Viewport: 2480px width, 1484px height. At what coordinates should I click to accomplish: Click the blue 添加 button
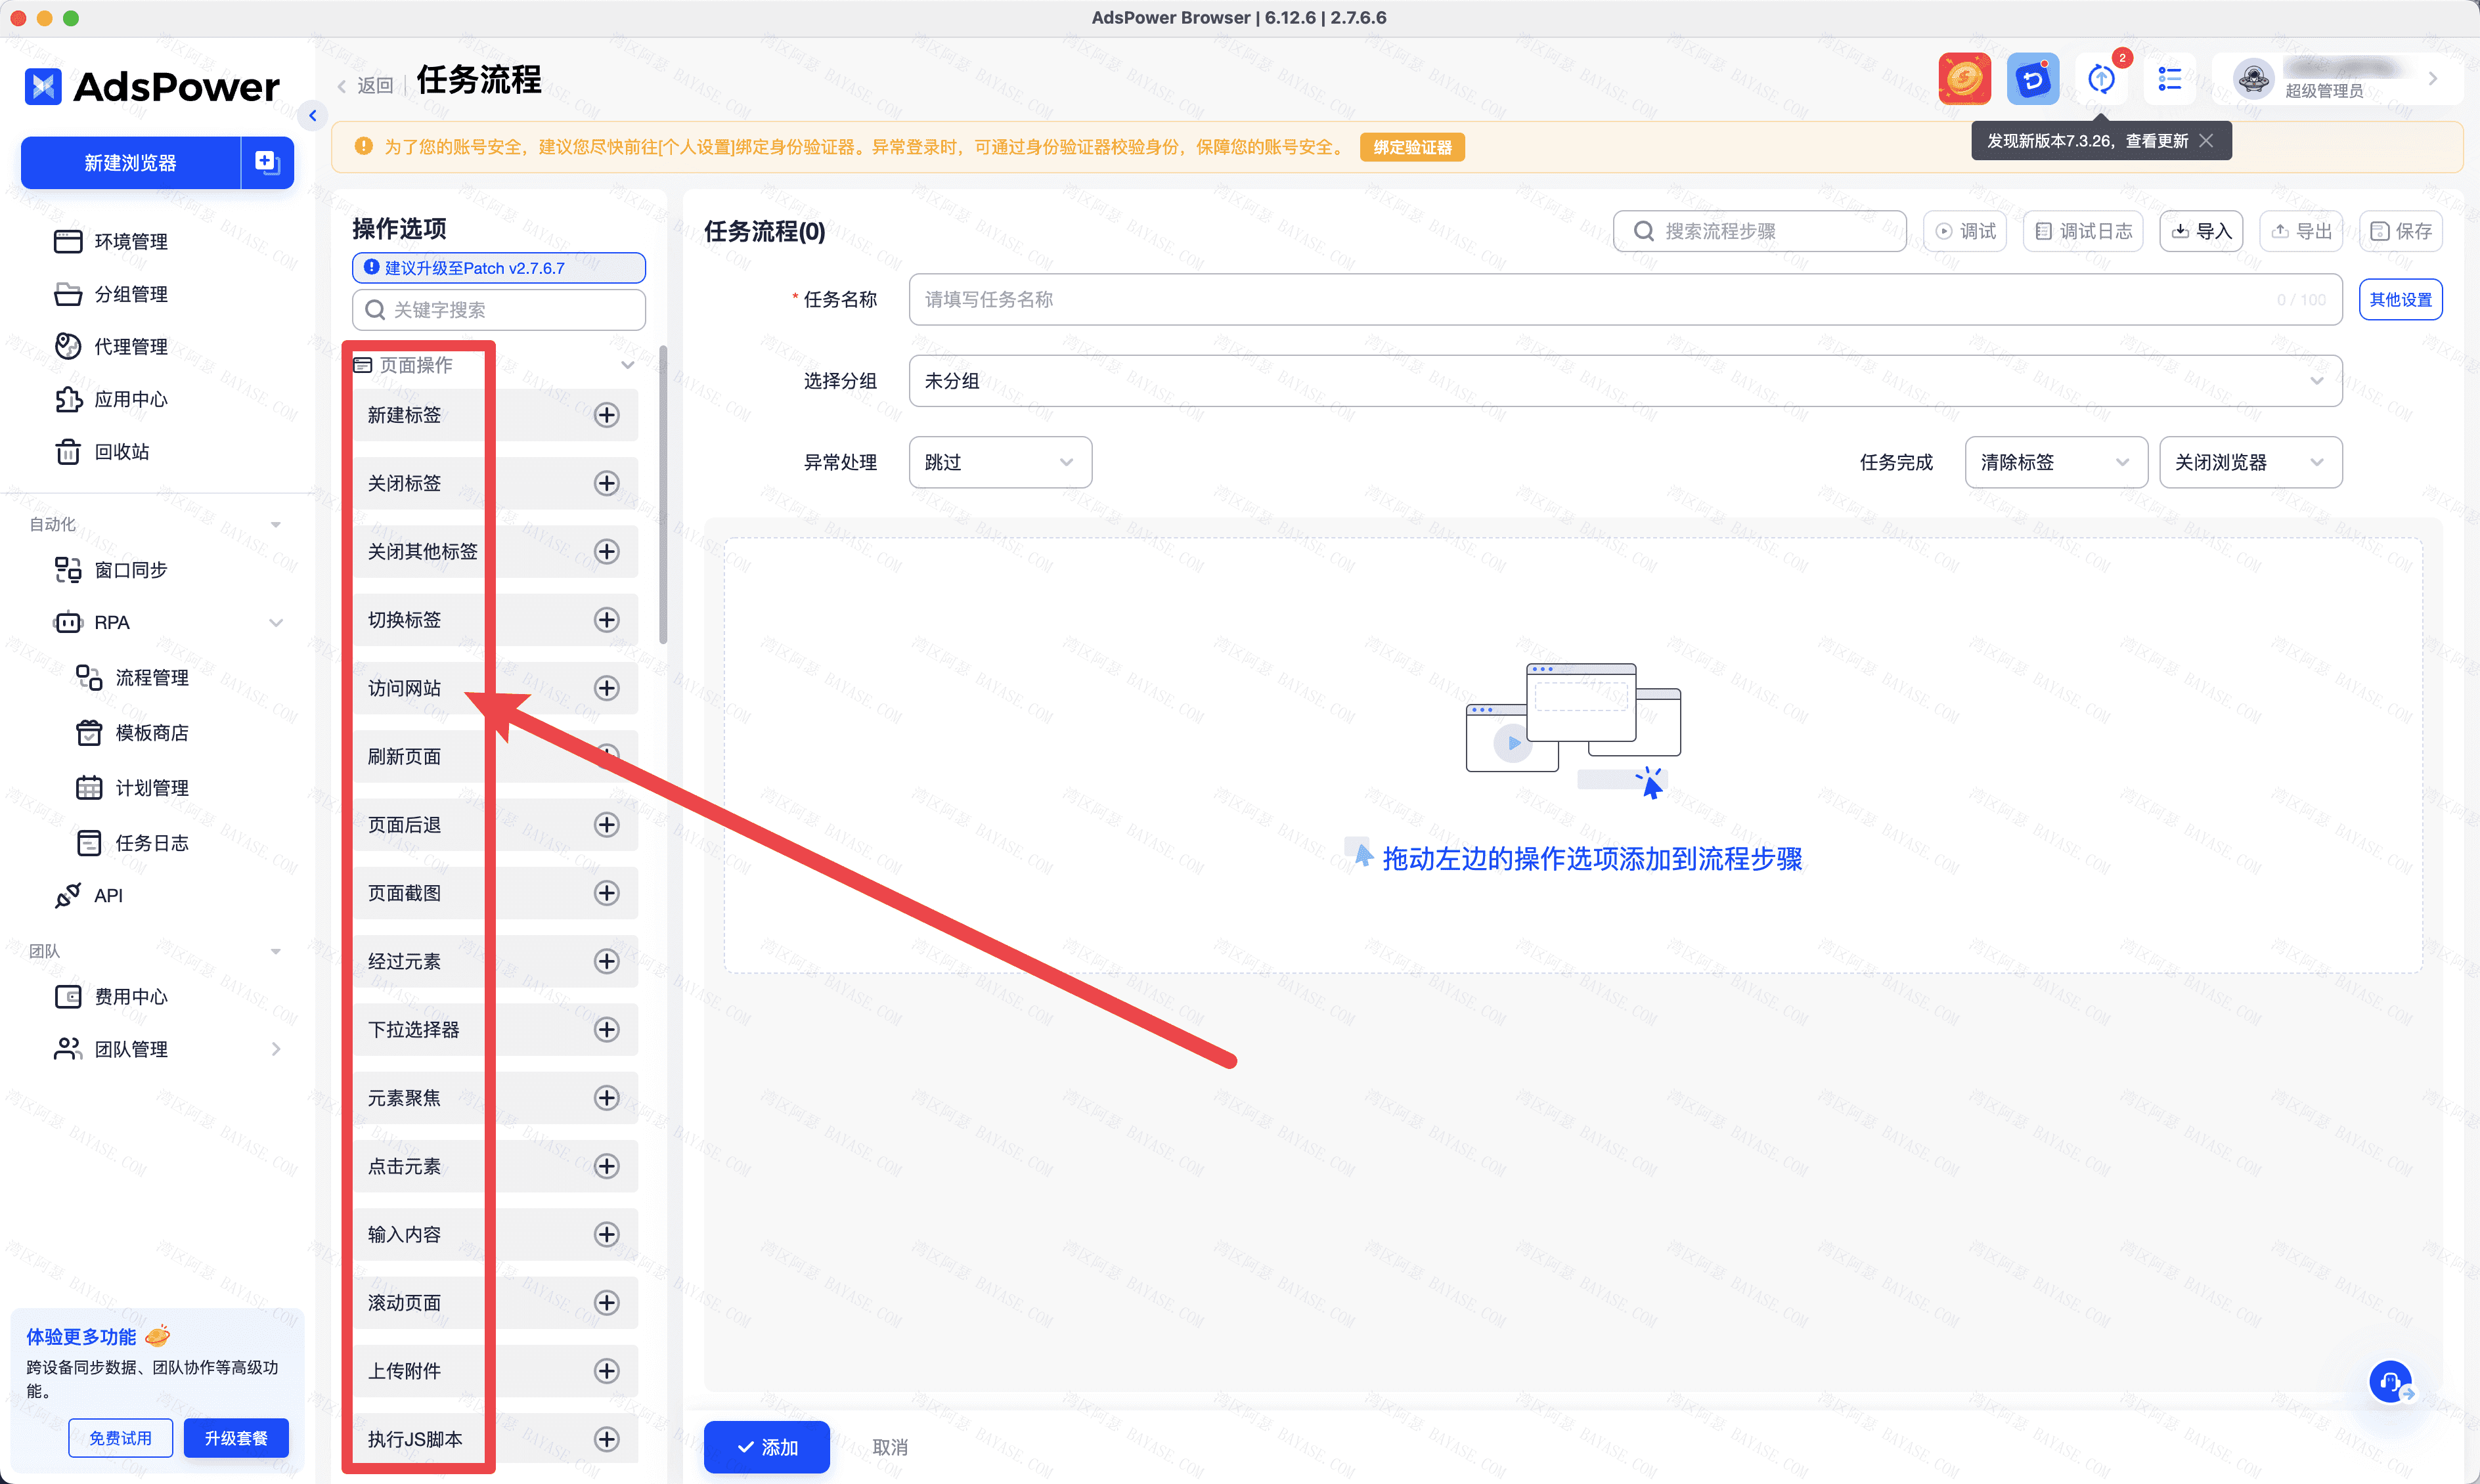point(767,1446)
